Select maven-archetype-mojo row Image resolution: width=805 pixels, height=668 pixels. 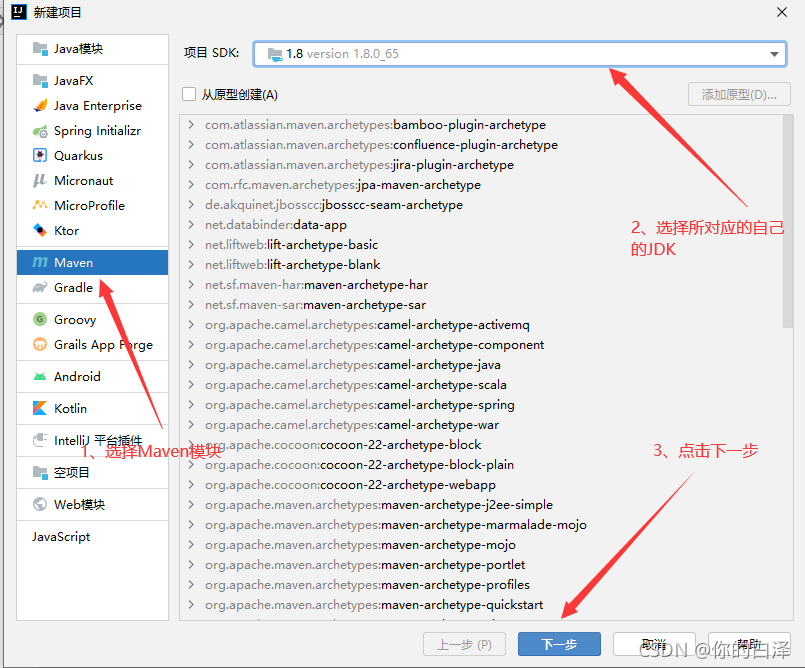pyautogui.click(x=481, y=545)
